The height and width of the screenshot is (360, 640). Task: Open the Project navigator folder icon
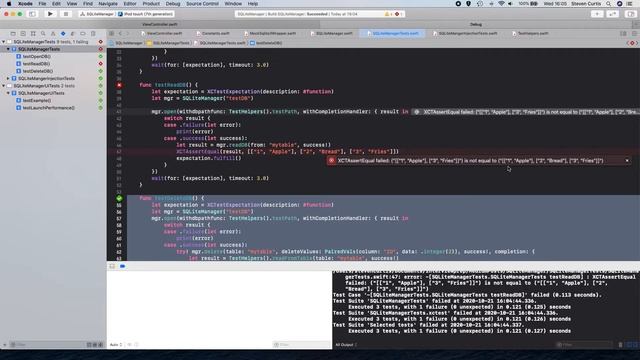coord(13,33)
